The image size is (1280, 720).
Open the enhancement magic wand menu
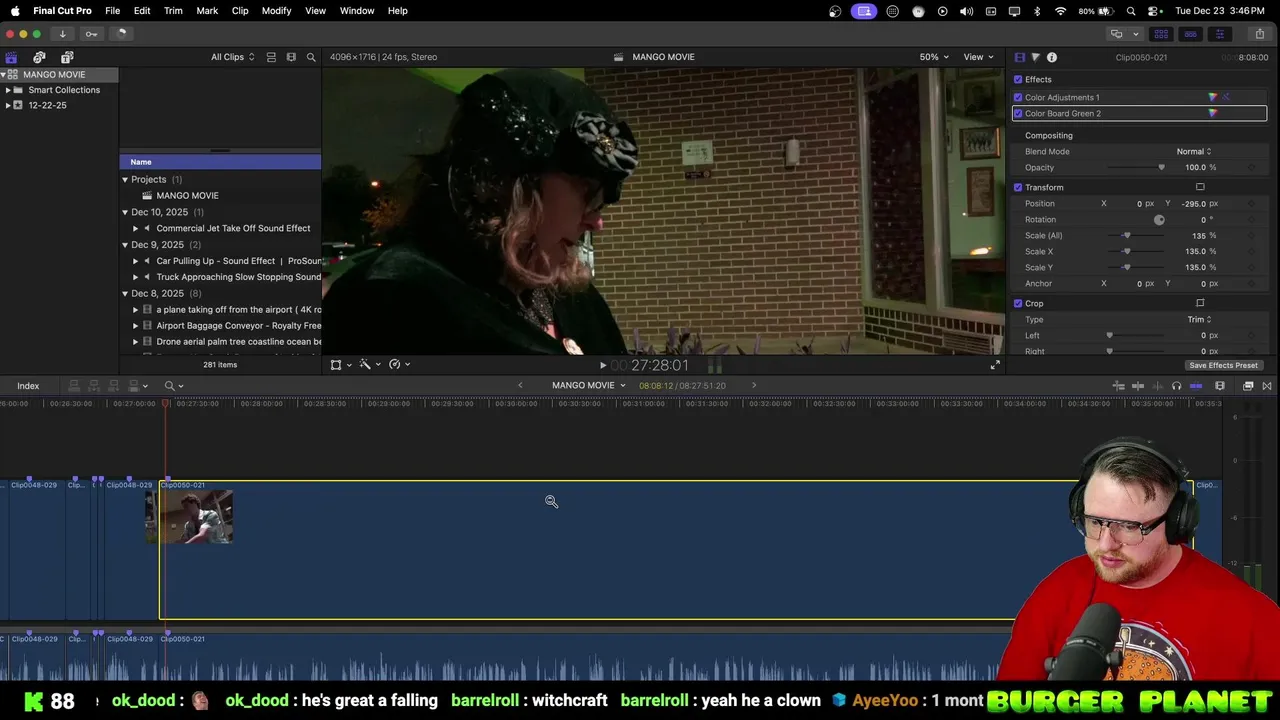[x=369, y=364]
